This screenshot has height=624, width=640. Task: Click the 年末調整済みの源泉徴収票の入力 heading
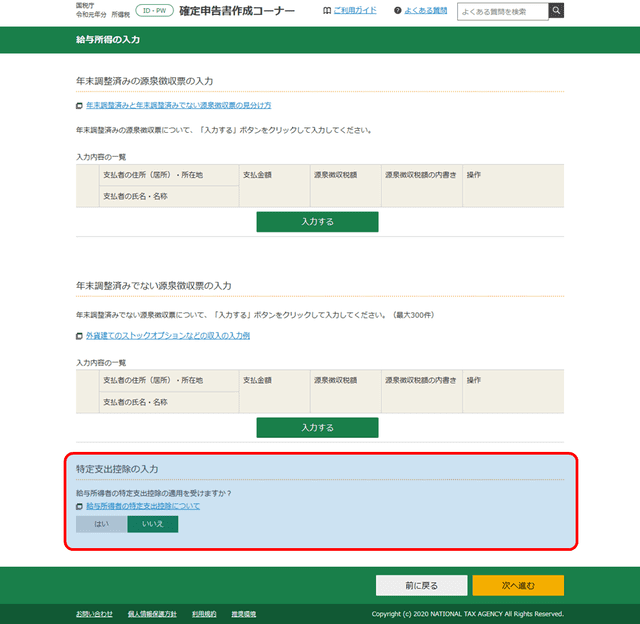pos(144,81)
